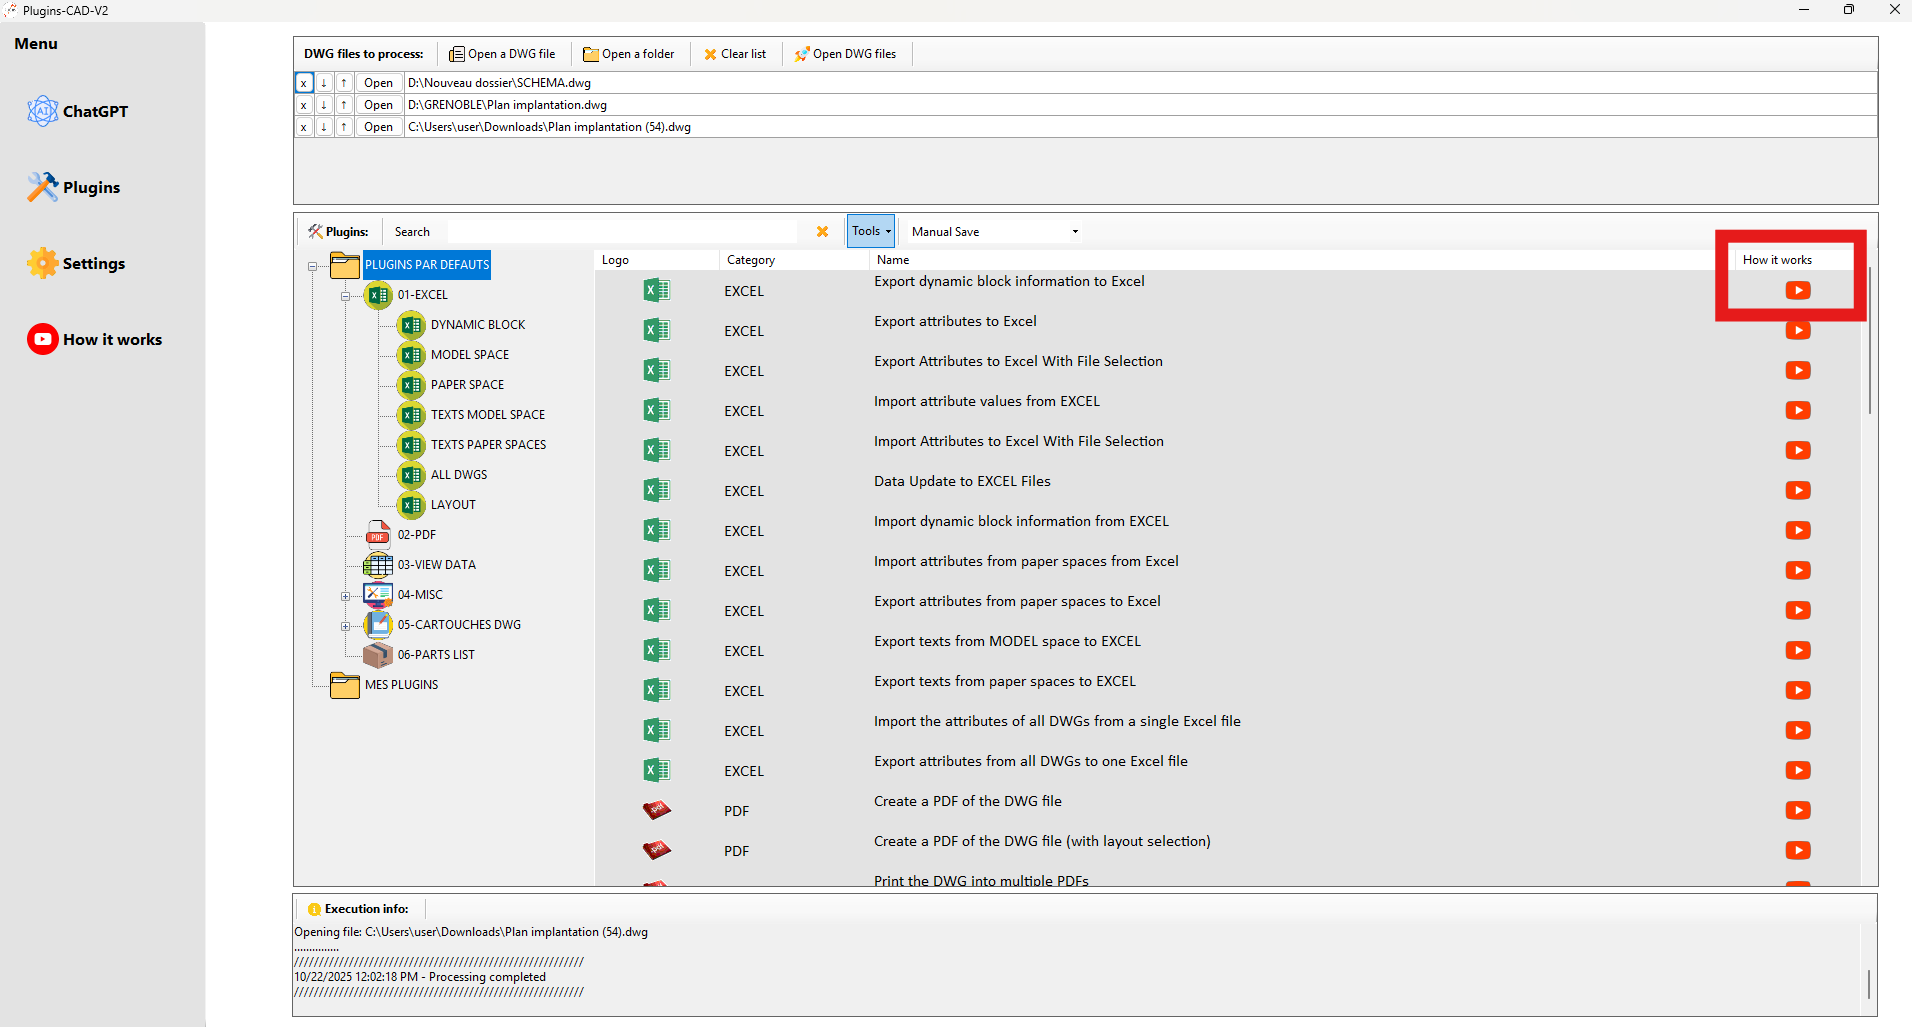Image resolution: width=1912 pixels, height=1027 pixels.
Task: Select DYNAMIC BLOCK tree item
Action: pyautogui.click(x=477, y=325)
